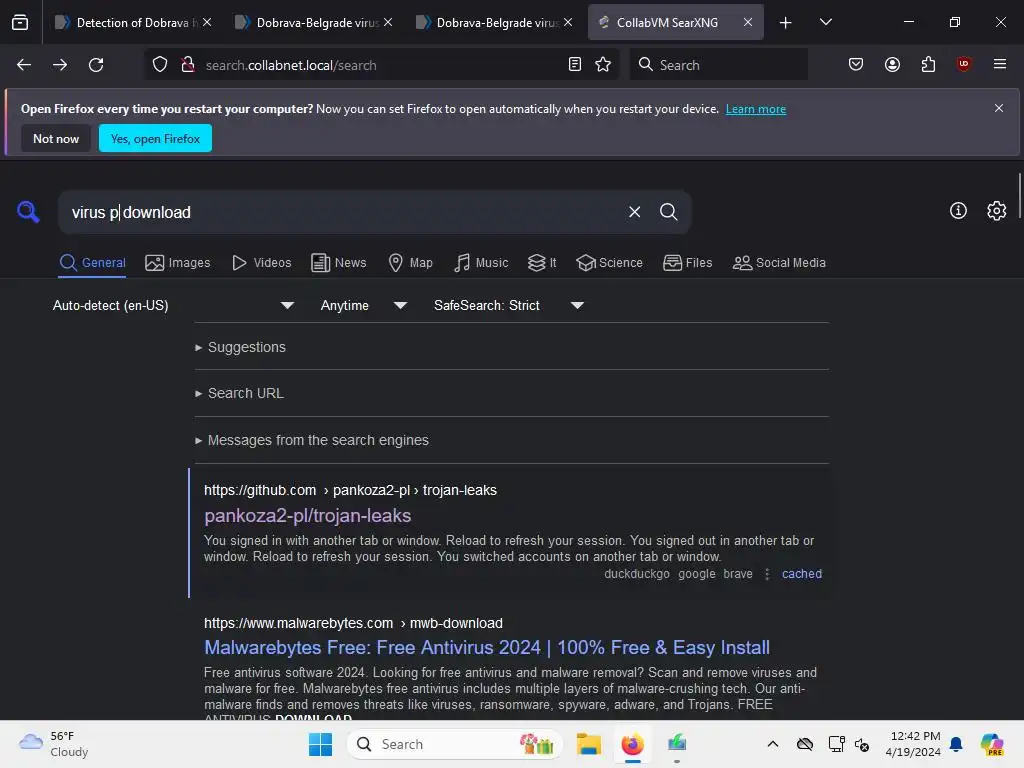The image size is (1024, 768).
Task: Open uBlock Origin extension popup
Action: [963, 64]
